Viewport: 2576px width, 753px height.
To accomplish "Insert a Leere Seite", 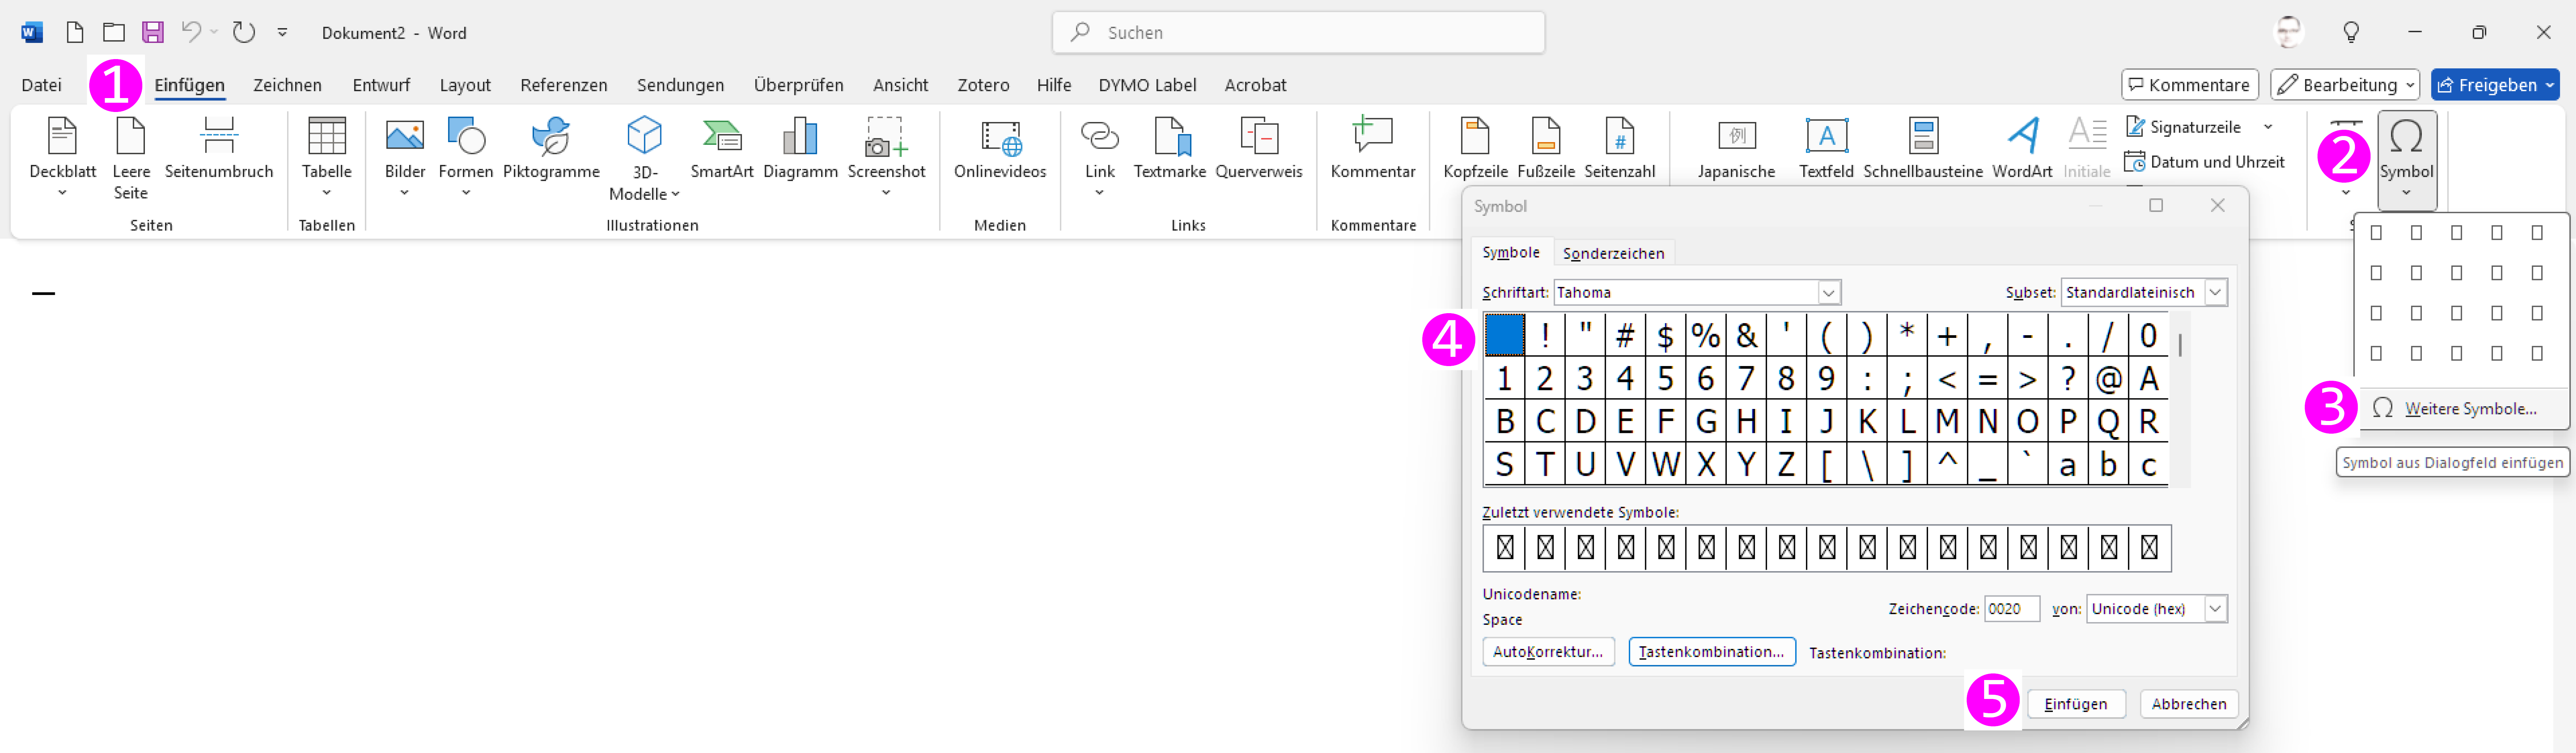I will pos(131,158).
